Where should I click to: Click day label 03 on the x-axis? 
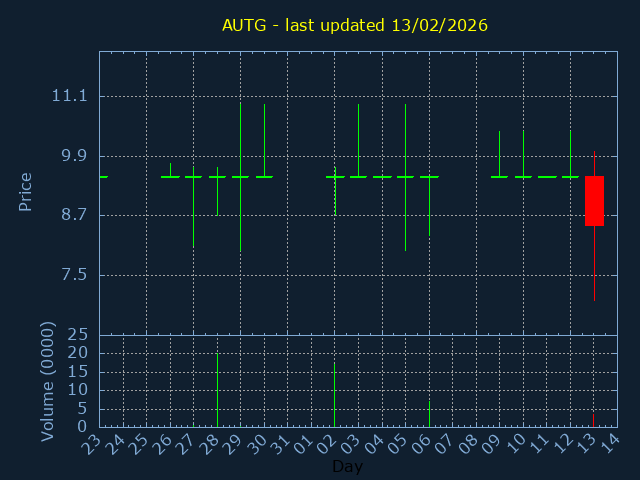[x=350, y=444]
